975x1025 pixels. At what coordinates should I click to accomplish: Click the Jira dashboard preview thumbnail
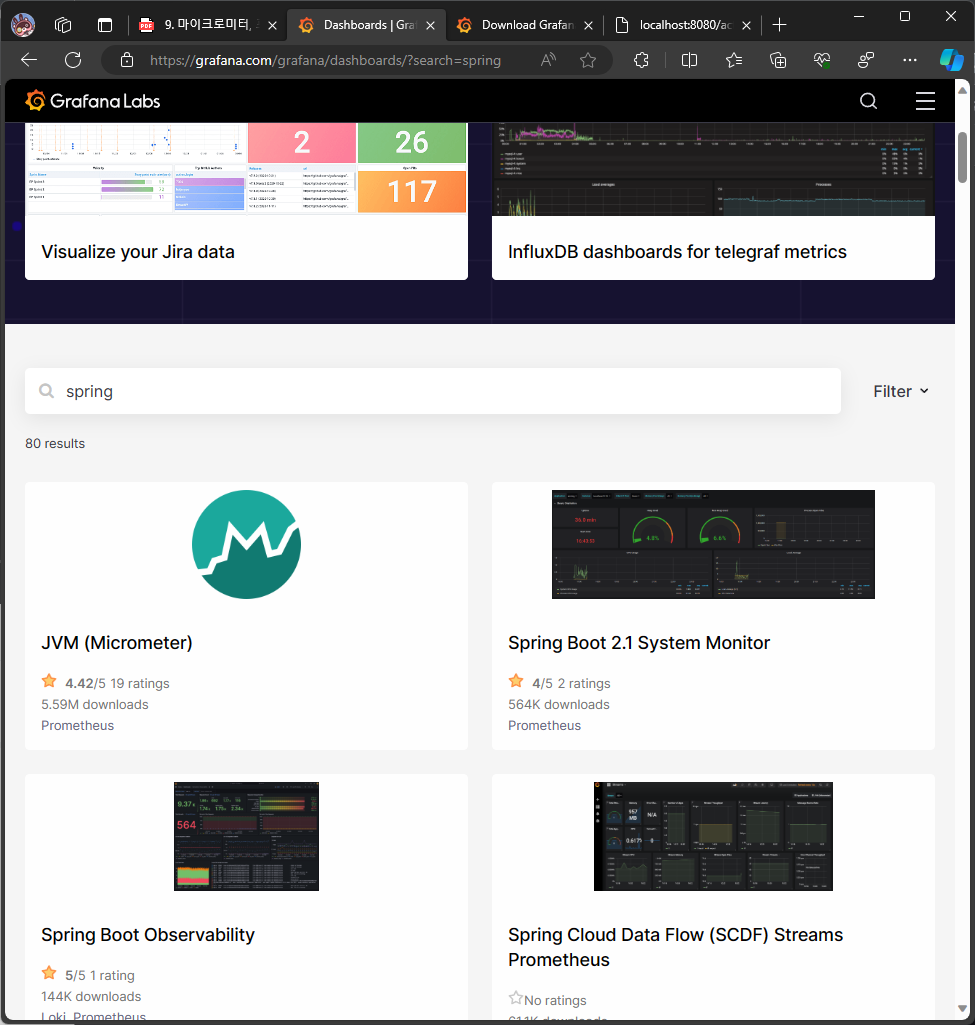click(246, 169)
